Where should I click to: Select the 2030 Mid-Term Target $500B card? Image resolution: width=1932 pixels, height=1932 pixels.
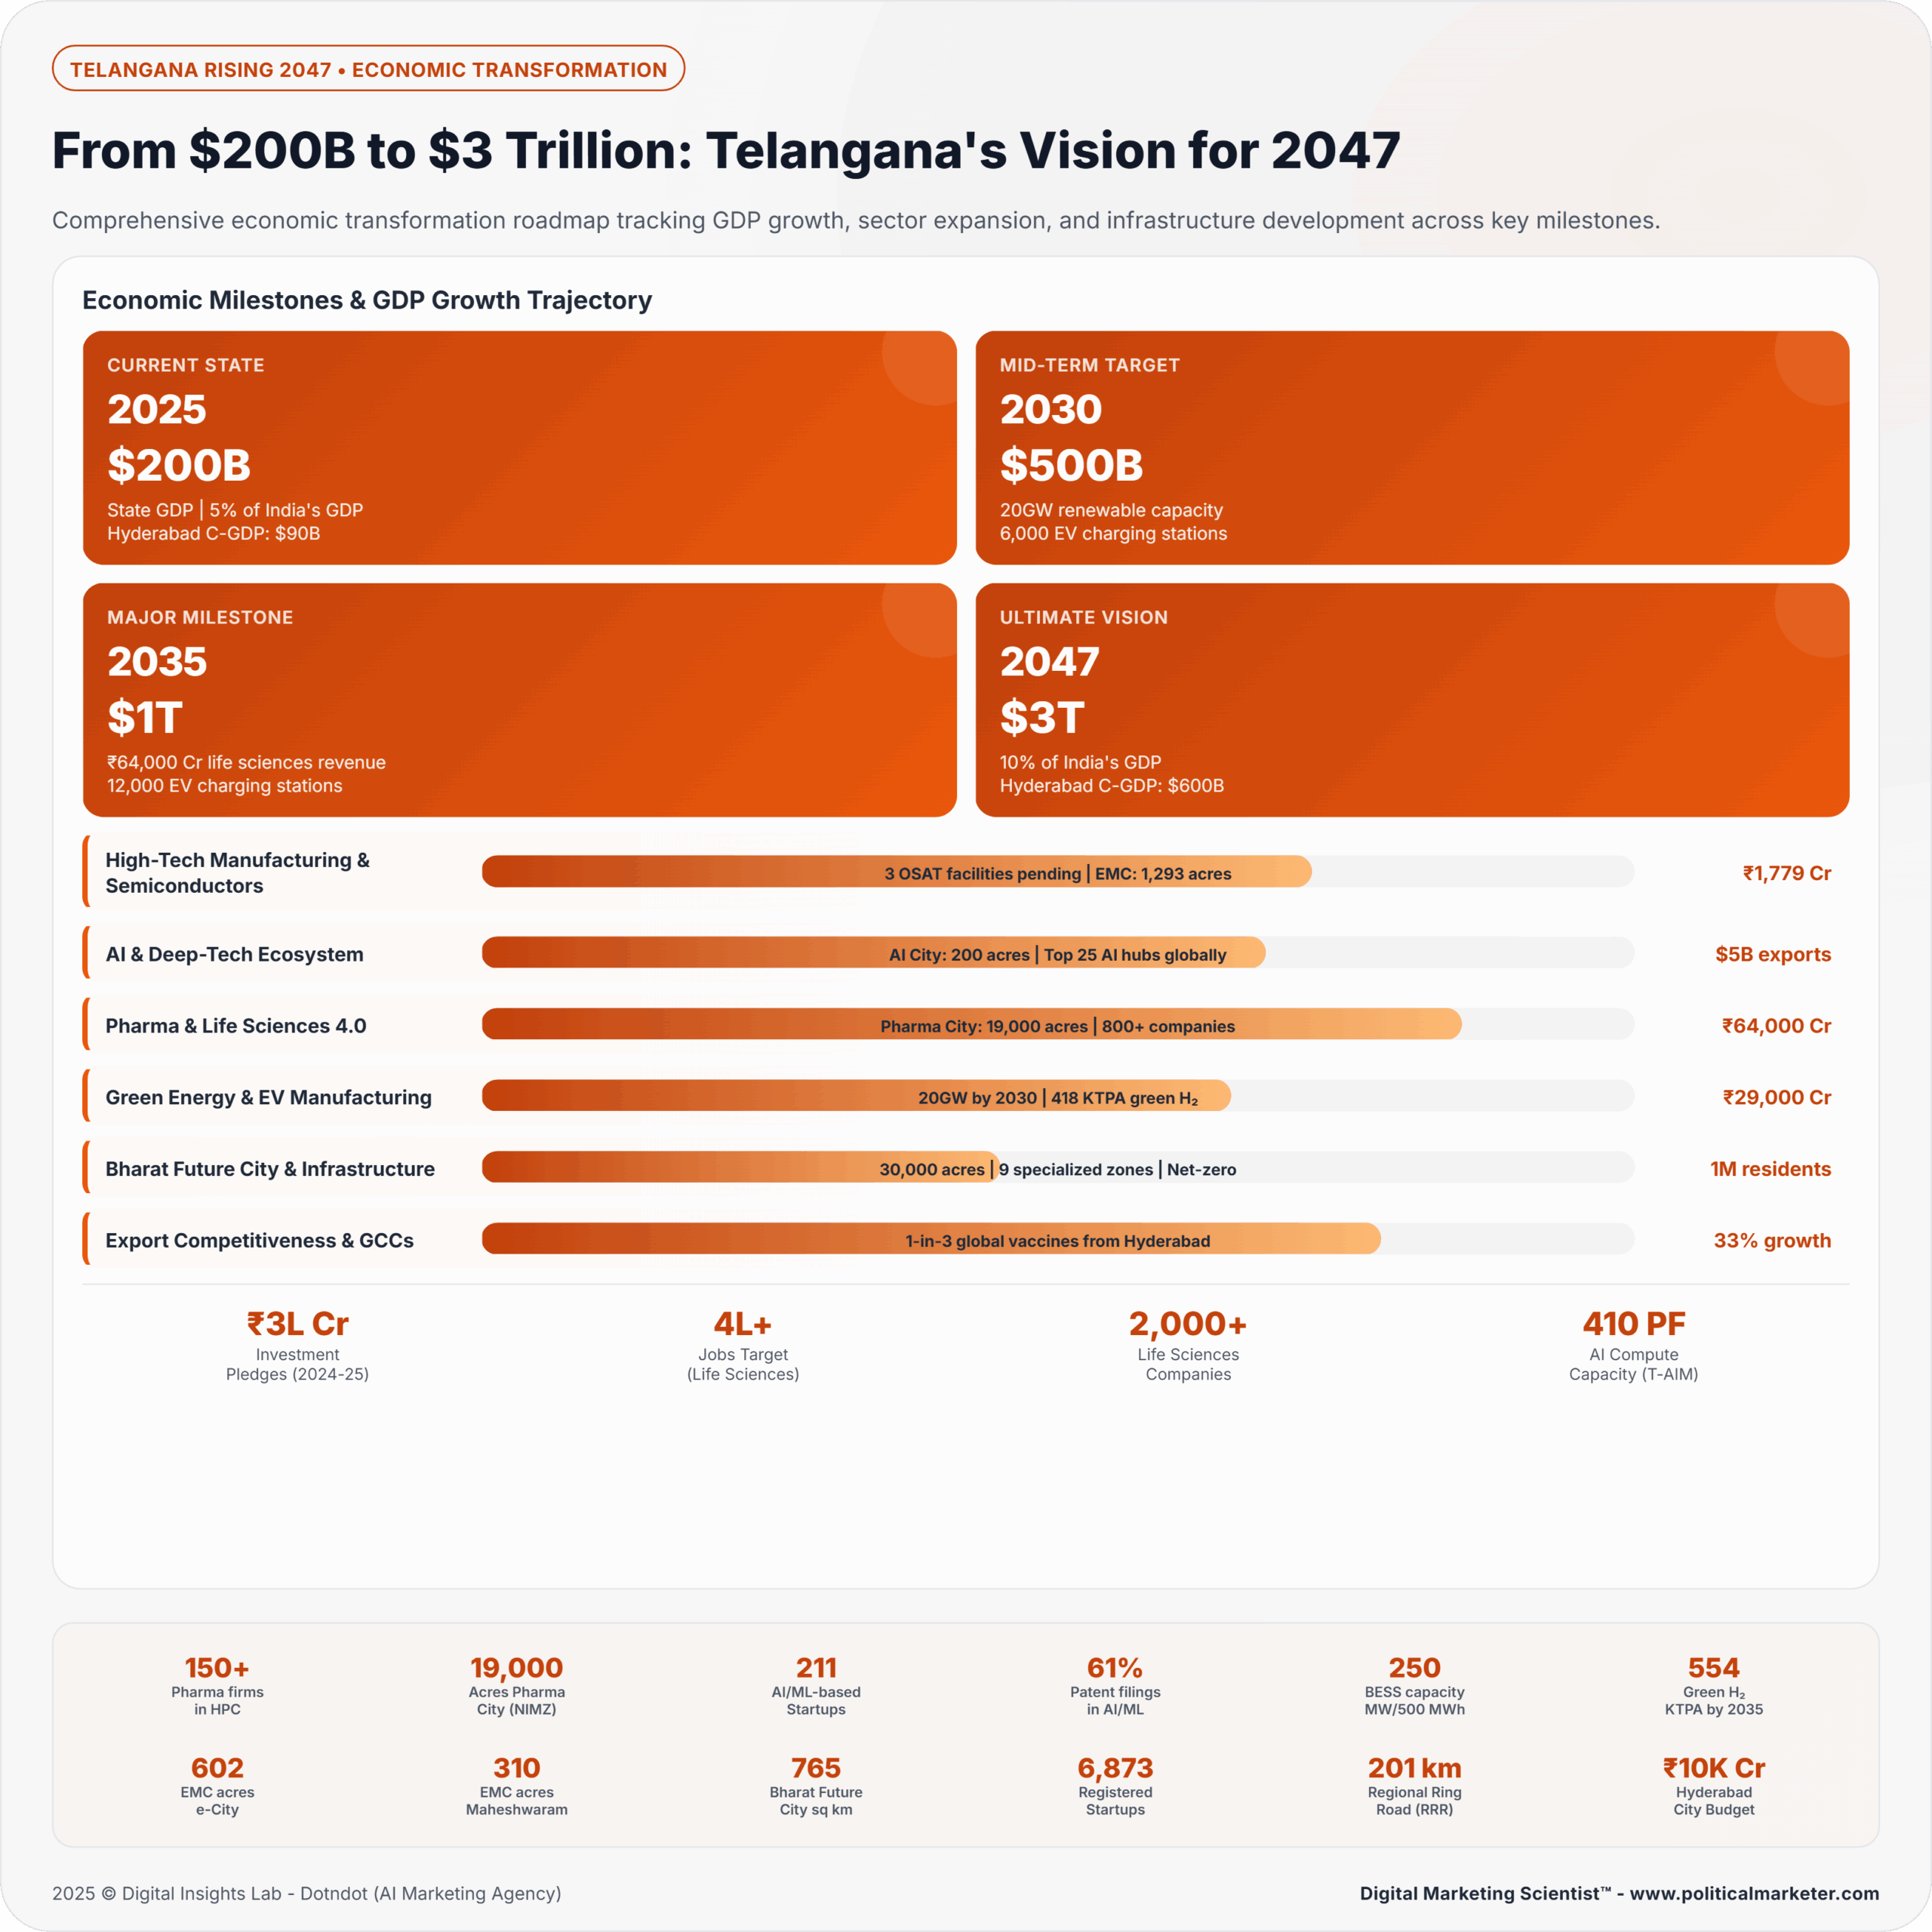pyautogui.click(x=1411, y=448)
